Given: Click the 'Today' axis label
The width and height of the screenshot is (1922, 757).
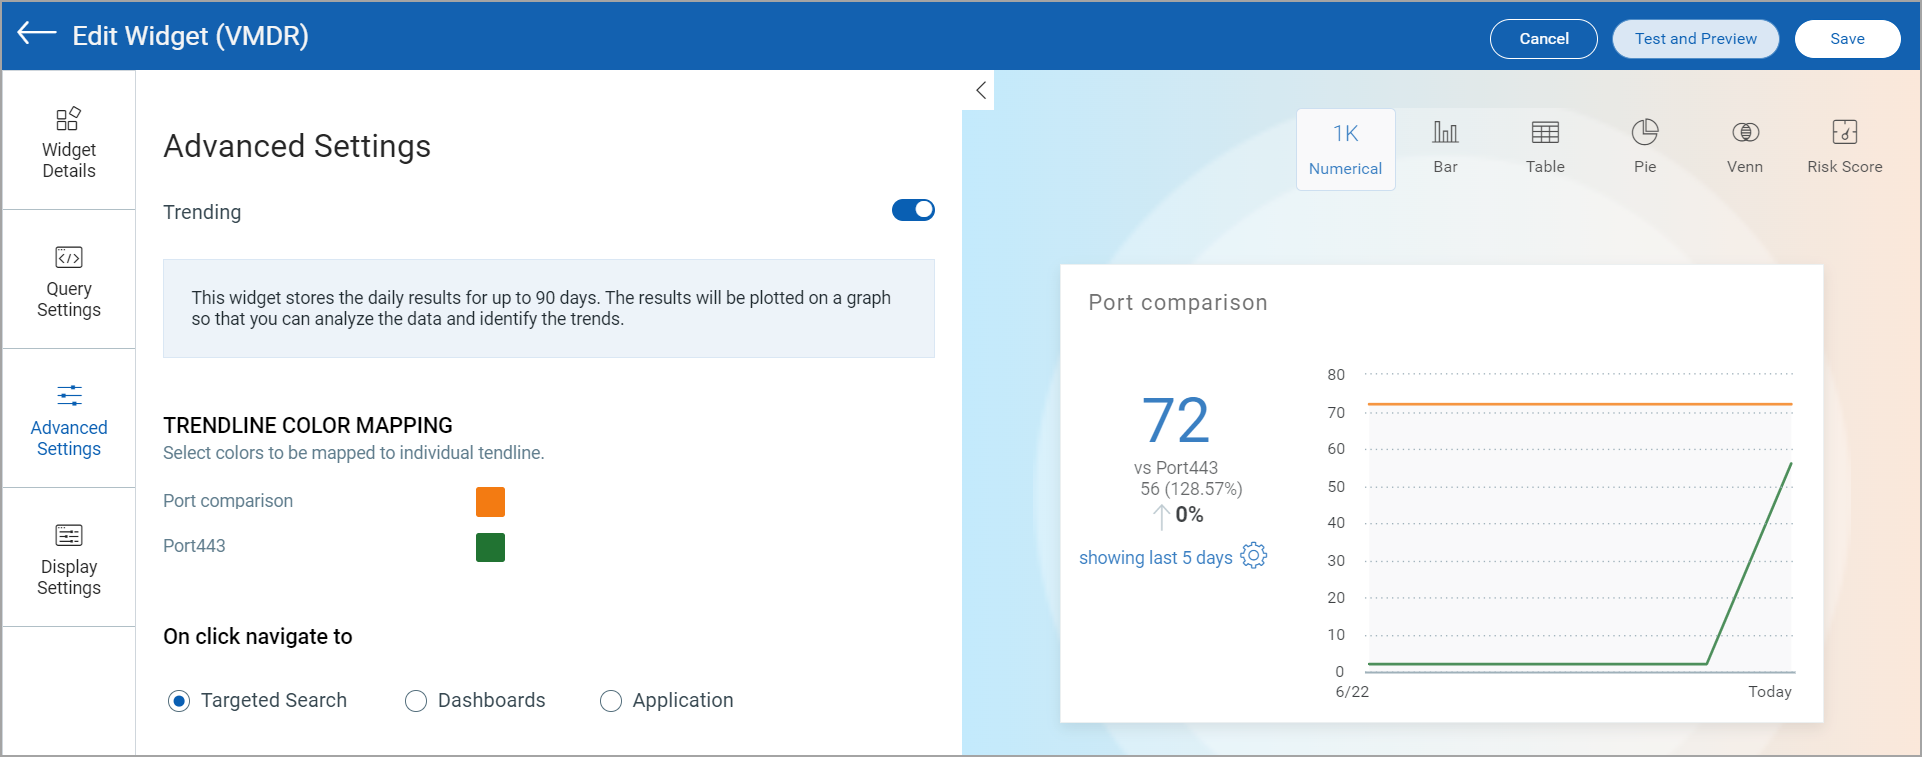Looking at the screenshot, I should pos(1770,692).
